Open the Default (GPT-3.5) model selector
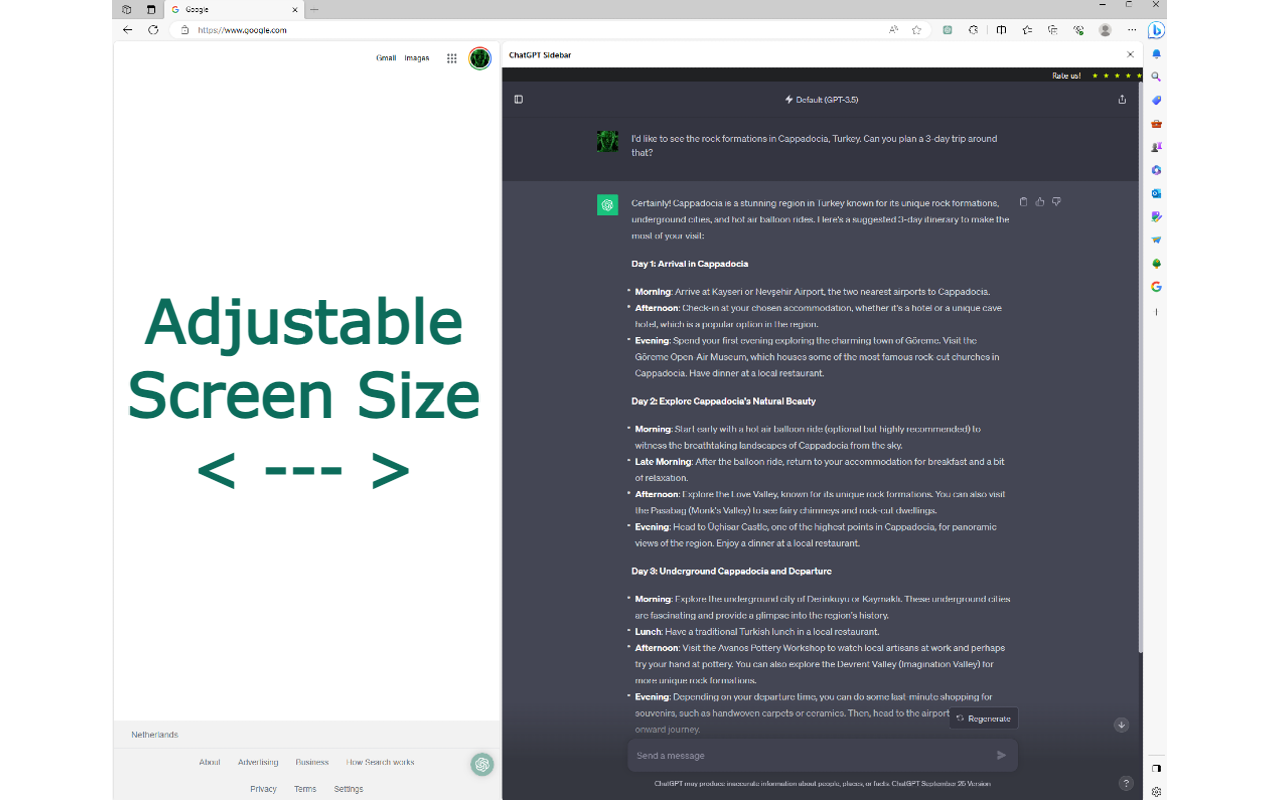The height and width of the screenshot is (800, 1280). [x=821, y=100]
